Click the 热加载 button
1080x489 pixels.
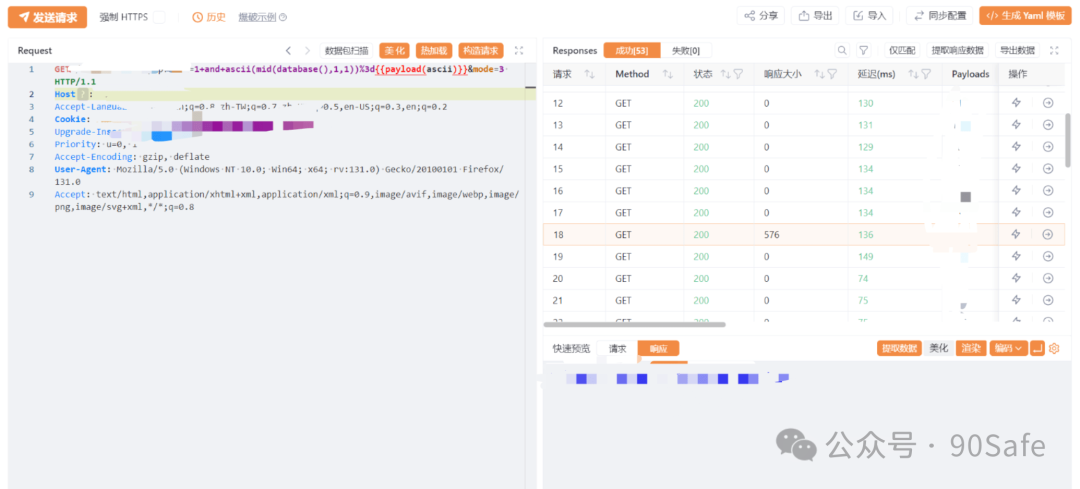click(x=434, y=50)
